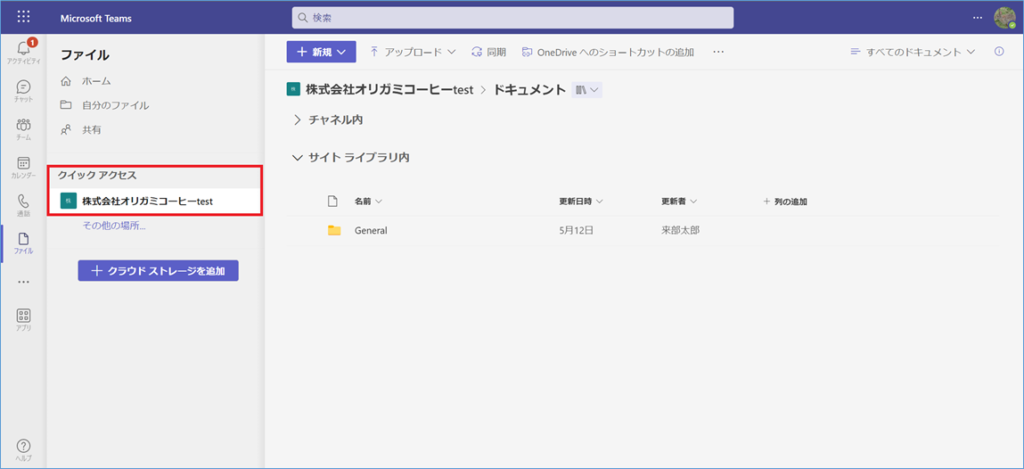Screen dimensions: 1024x469
Task: Open the Calls phone icon
Action: [x=23, y=204]
